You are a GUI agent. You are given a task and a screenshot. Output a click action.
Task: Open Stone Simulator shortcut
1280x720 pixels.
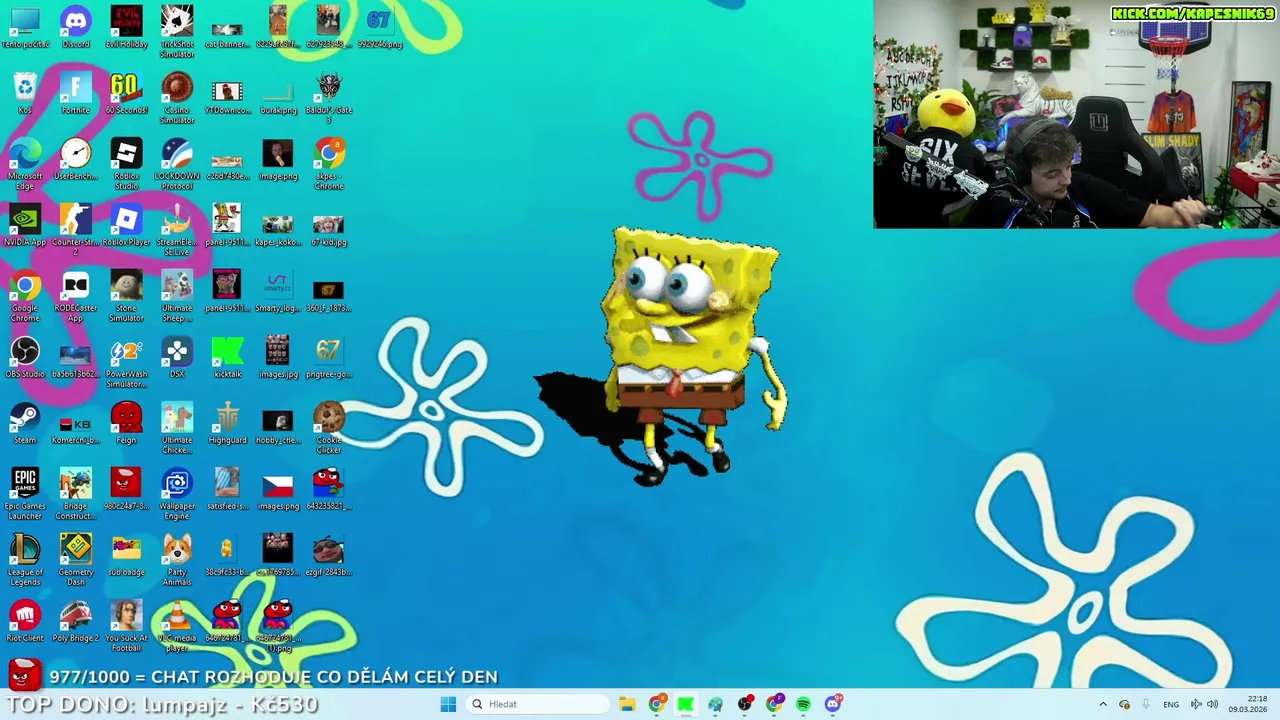pos(126,295)
